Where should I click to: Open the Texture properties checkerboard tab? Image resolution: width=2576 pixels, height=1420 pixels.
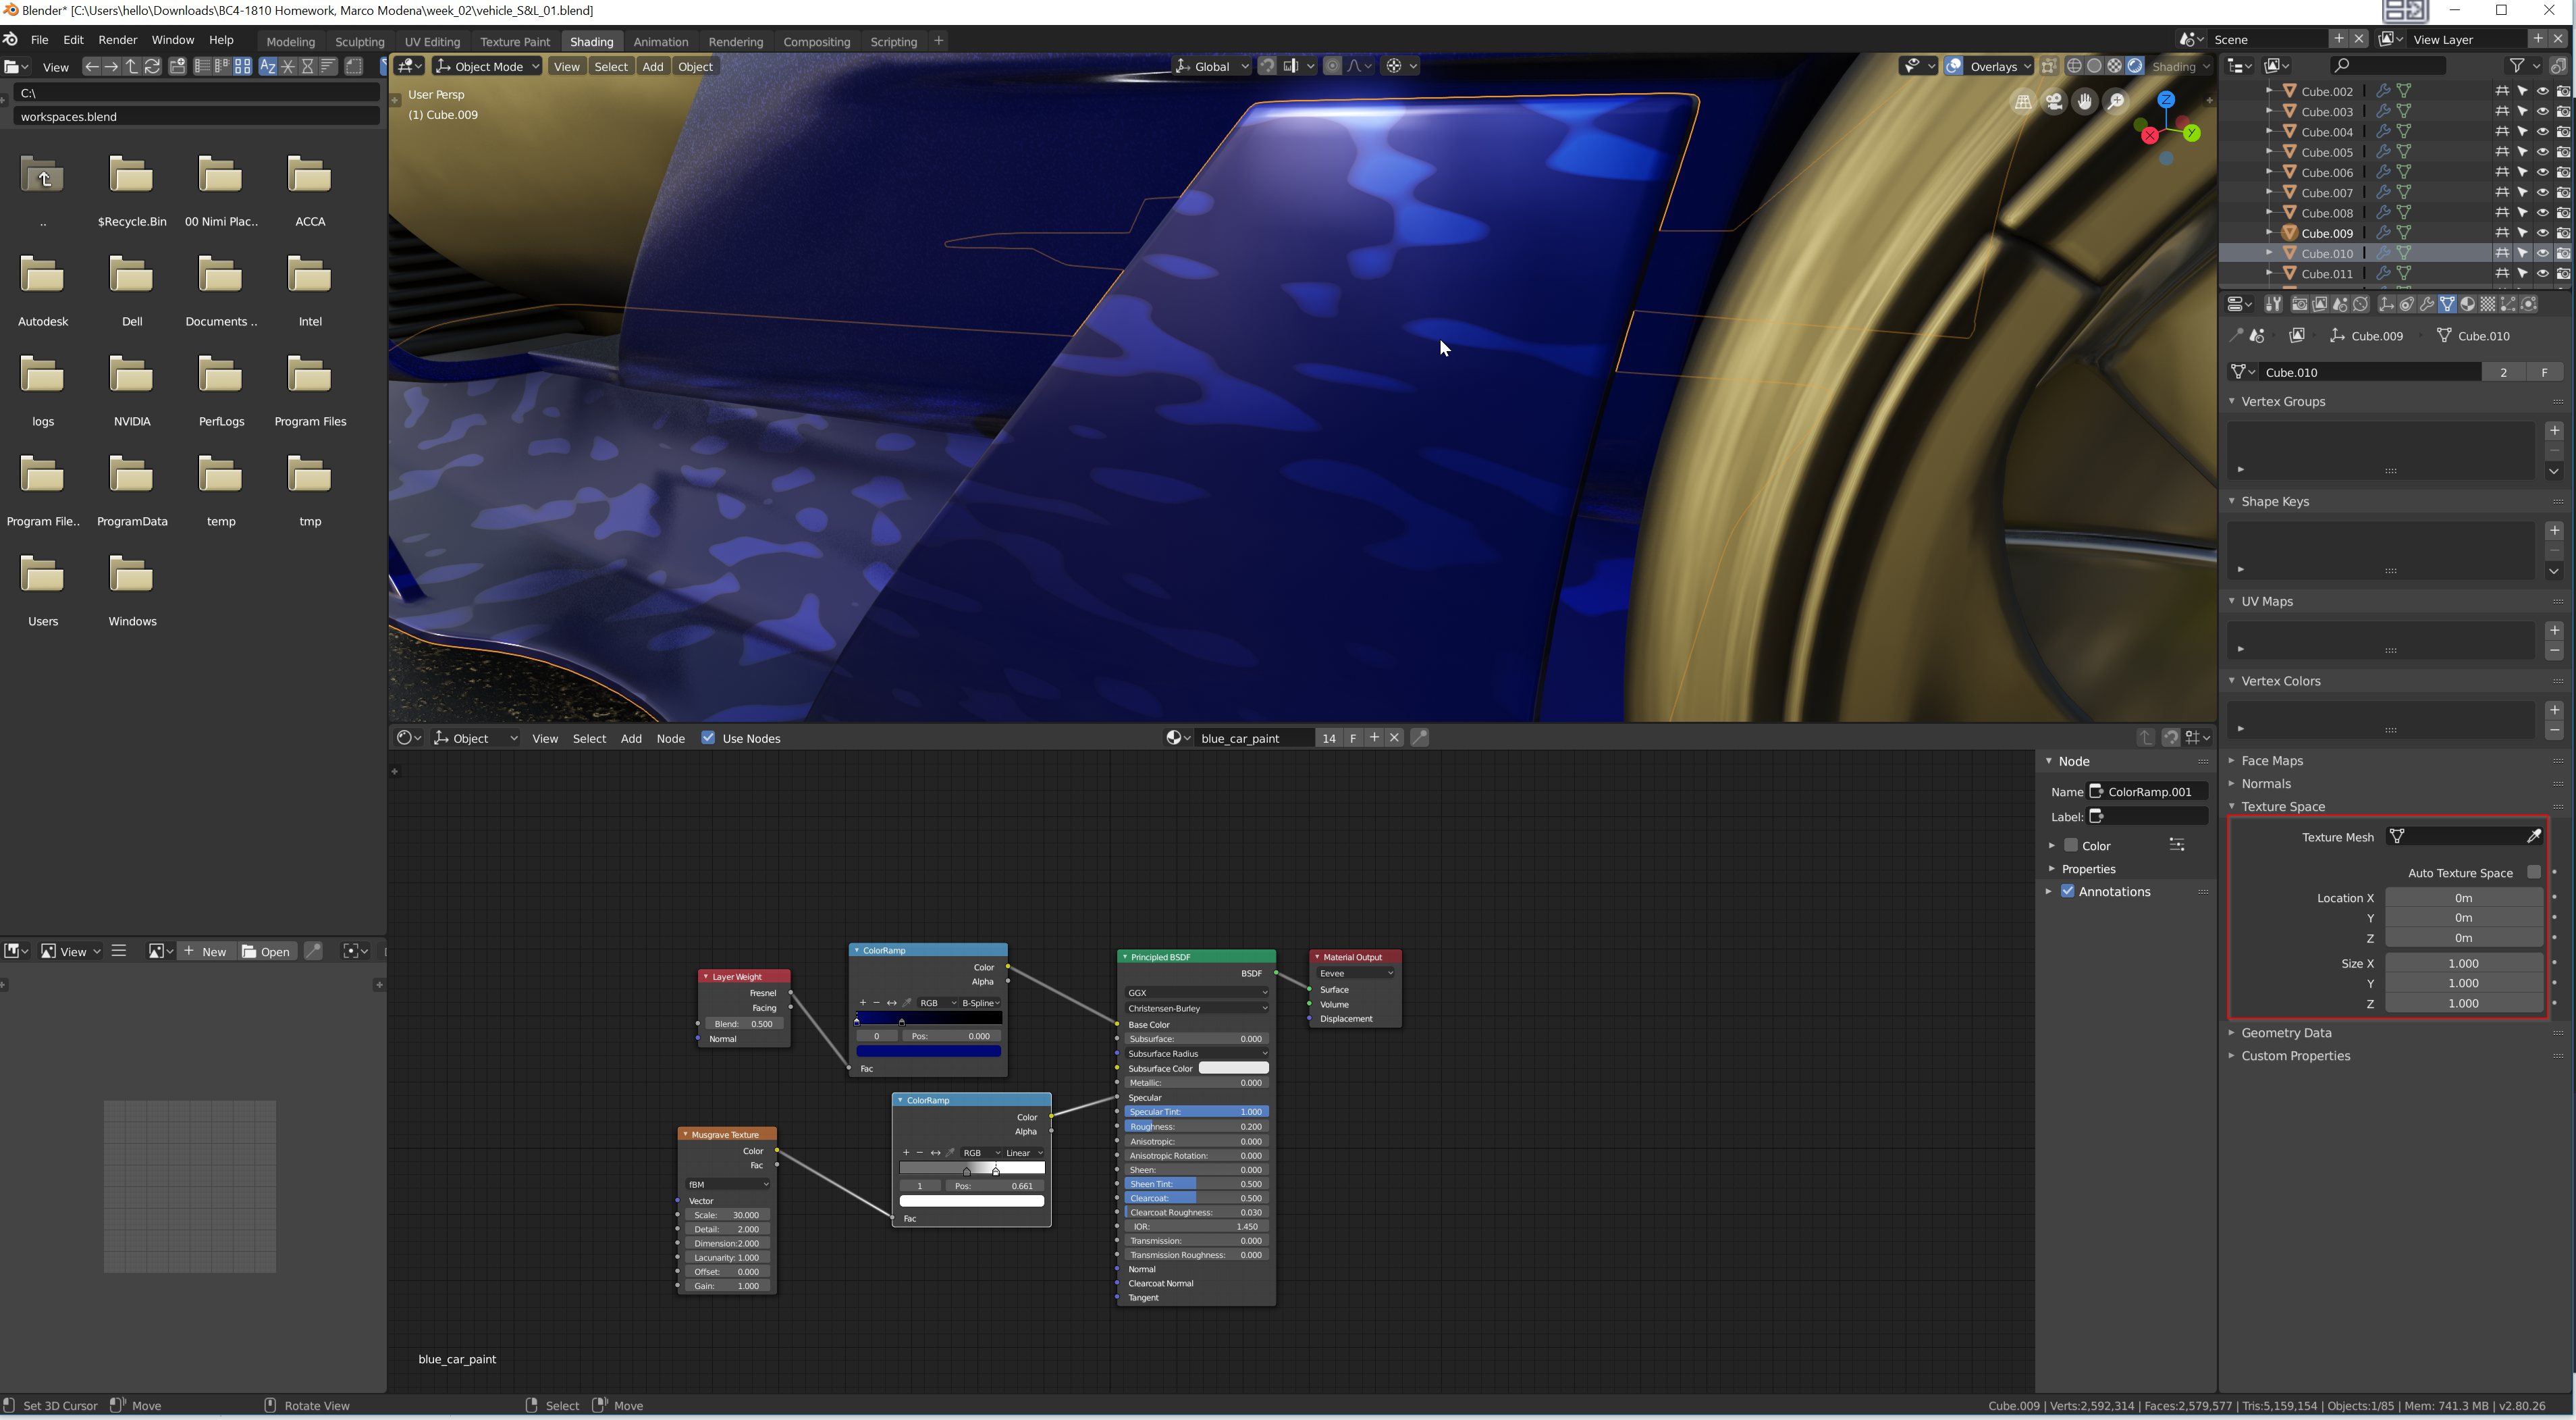pos(2487,304)
